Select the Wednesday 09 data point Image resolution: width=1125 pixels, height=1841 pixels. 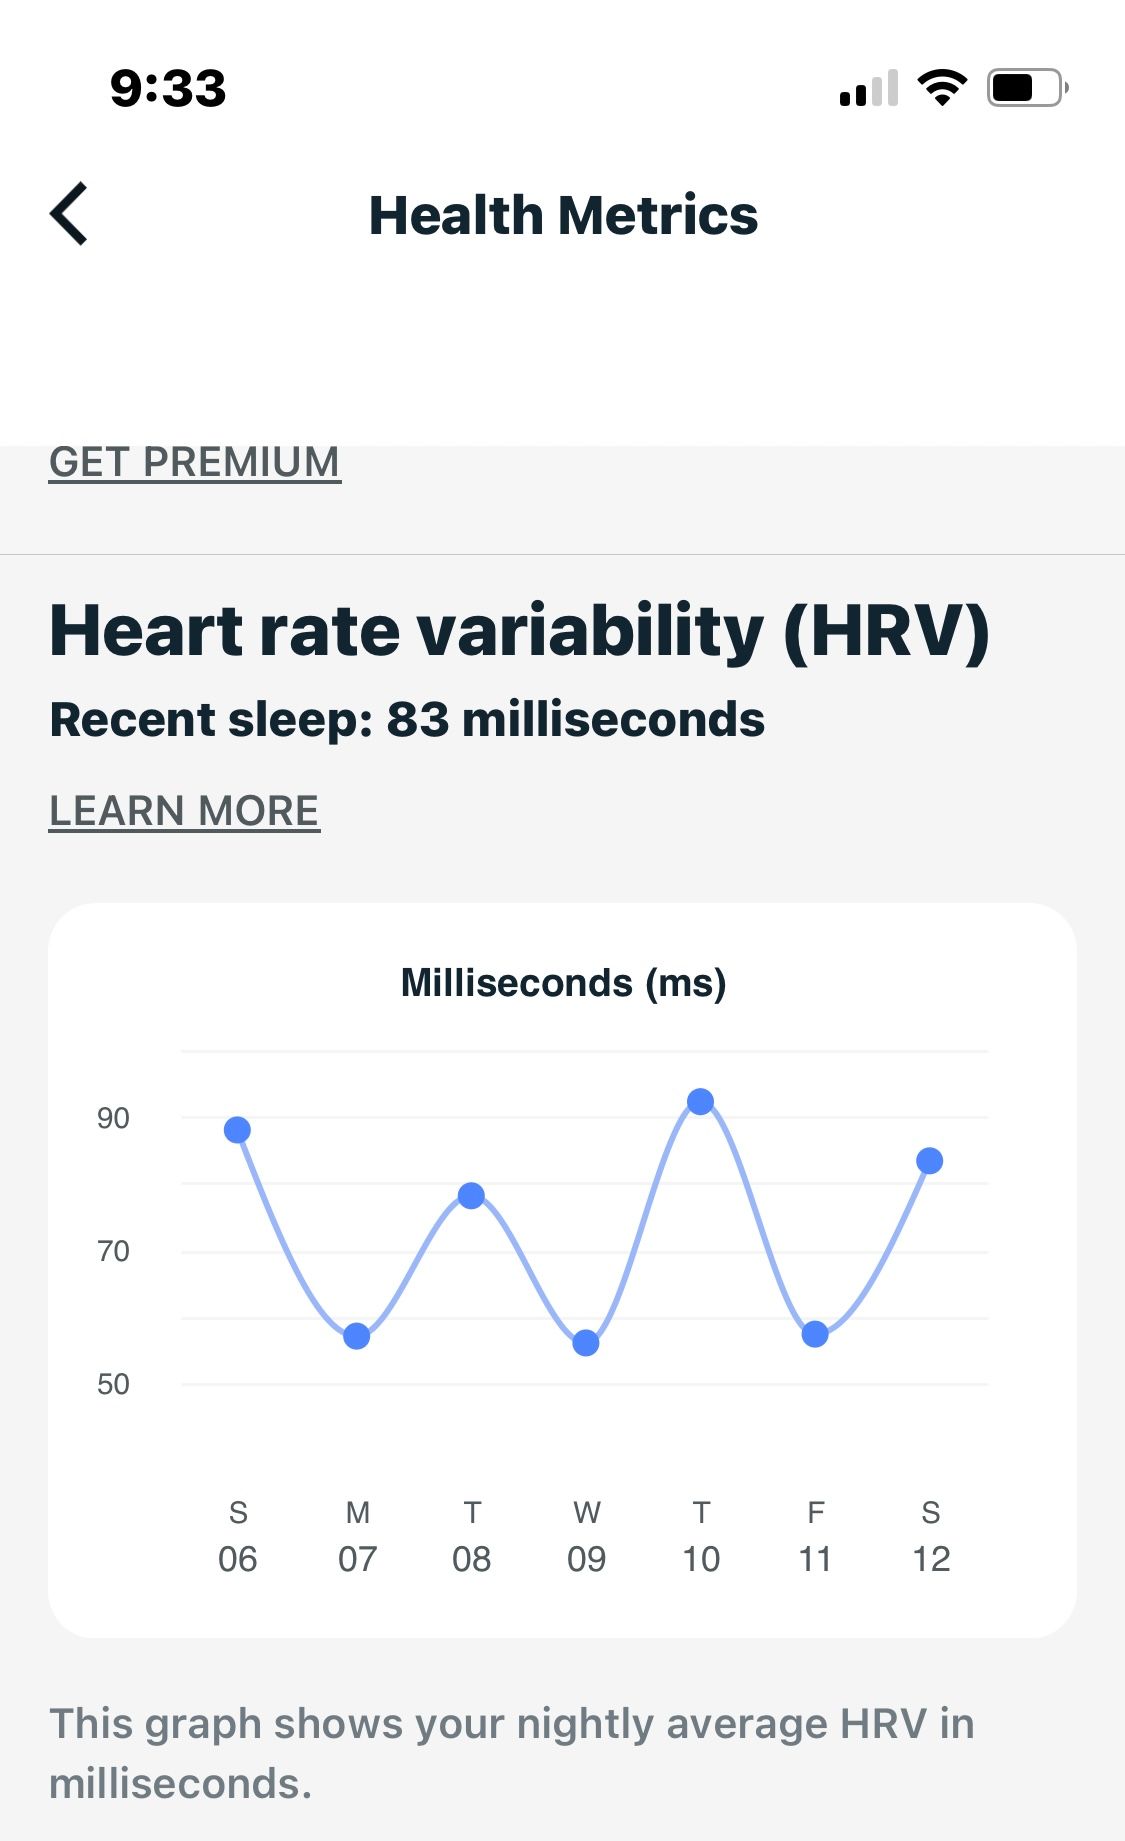tap(586, 1343)
